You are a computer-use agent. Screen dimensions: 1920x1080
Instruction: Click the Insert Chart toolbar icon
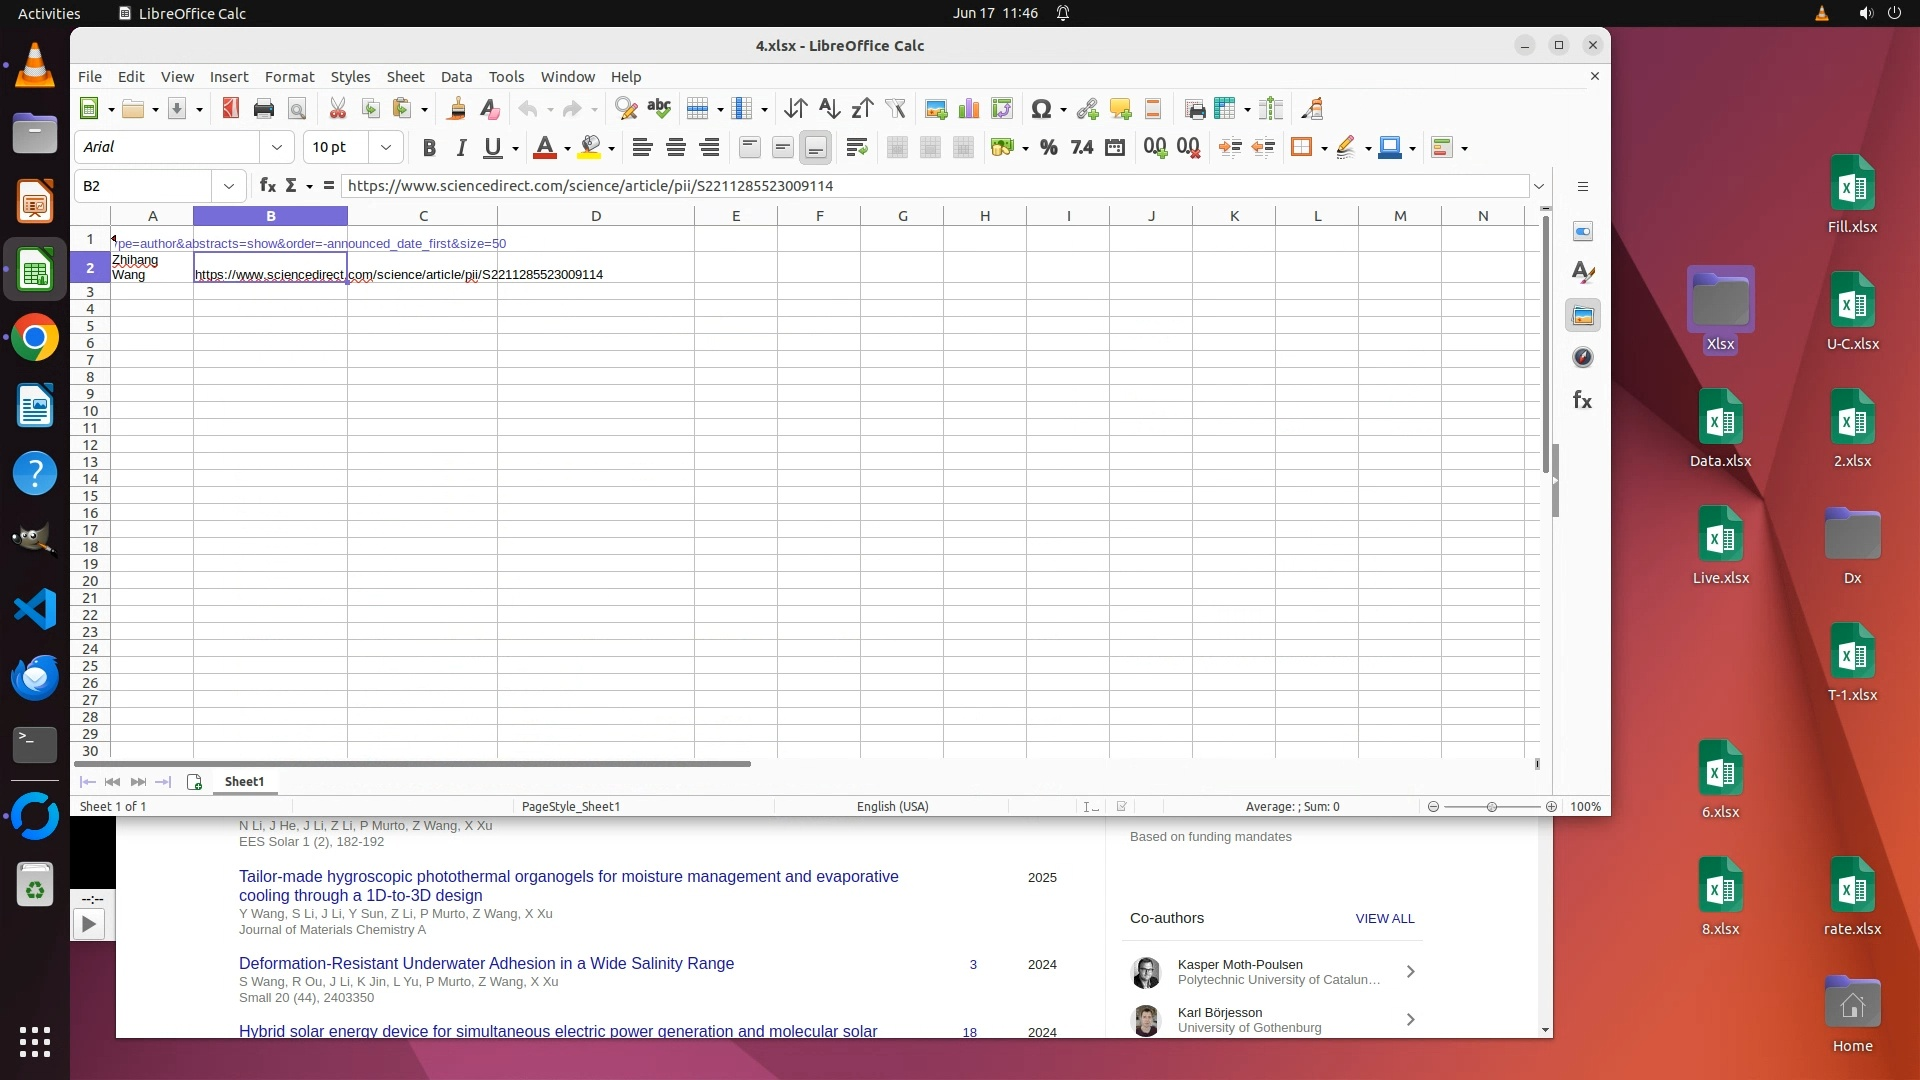coord(968,109)
